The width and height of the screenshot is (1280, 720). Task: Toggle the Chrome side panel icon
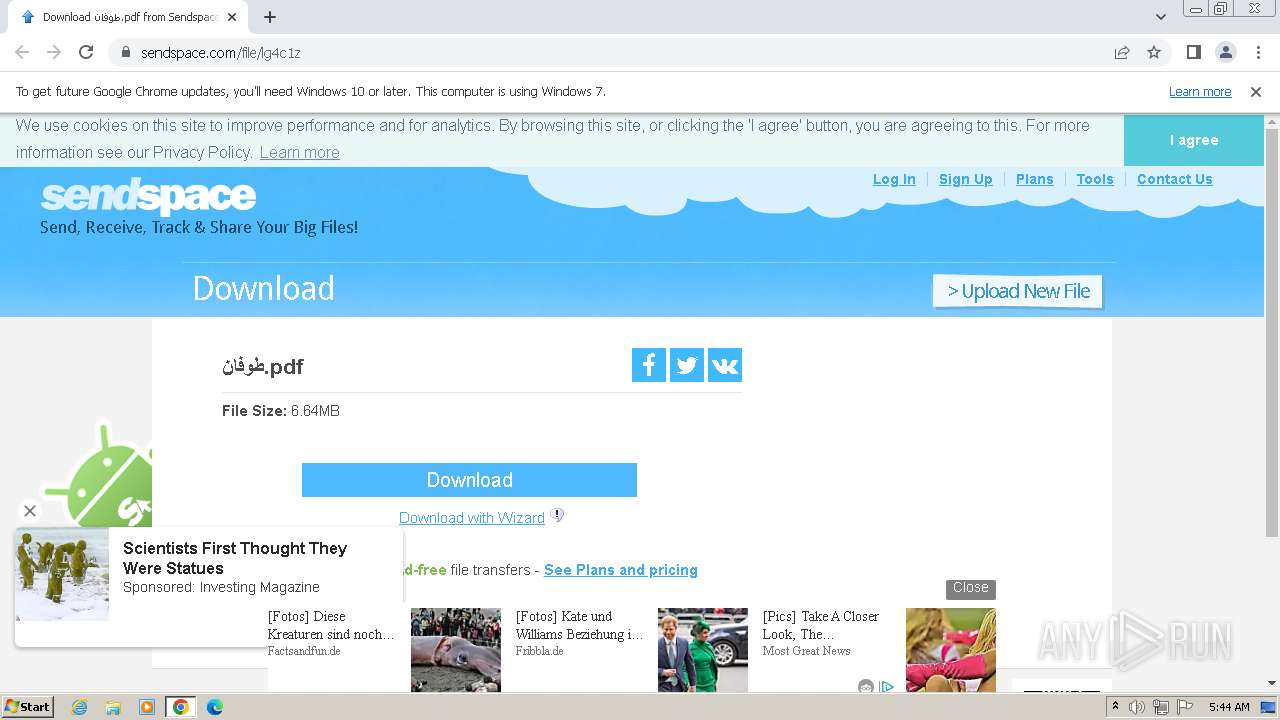click(x=1193, y=52)
